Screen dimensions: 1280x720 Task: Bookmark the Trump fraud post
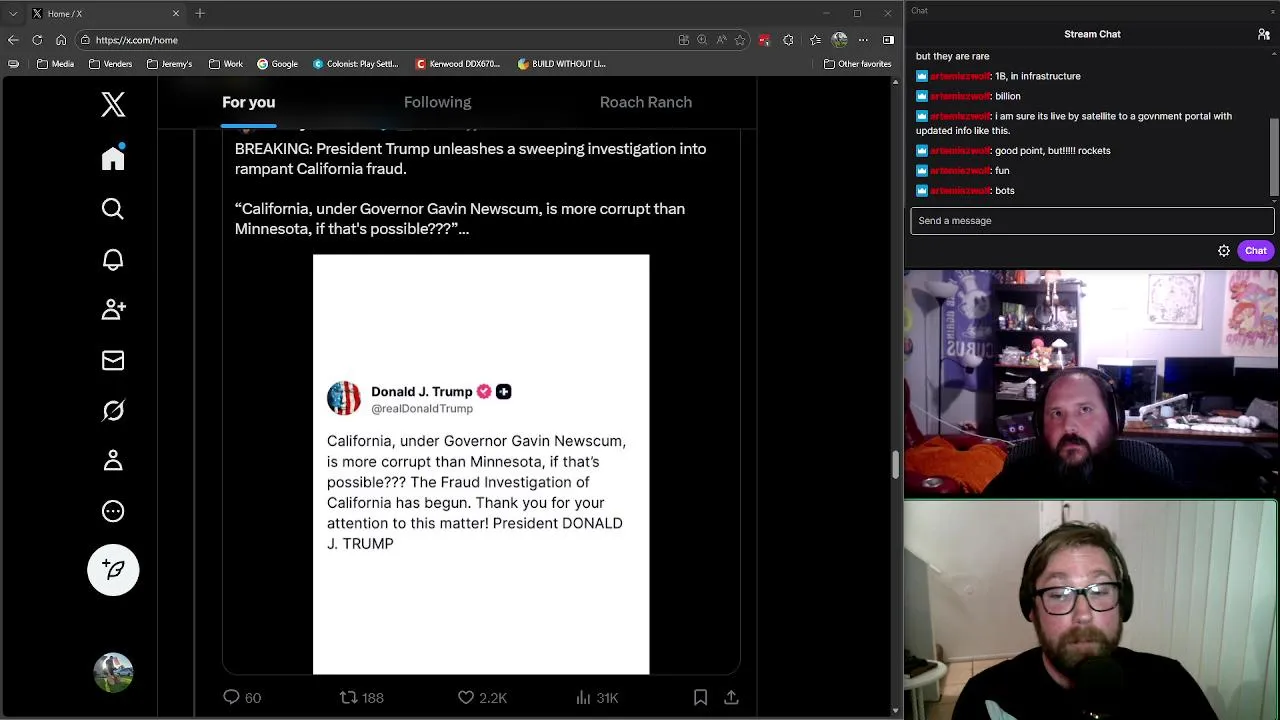(x=700, y=697)
